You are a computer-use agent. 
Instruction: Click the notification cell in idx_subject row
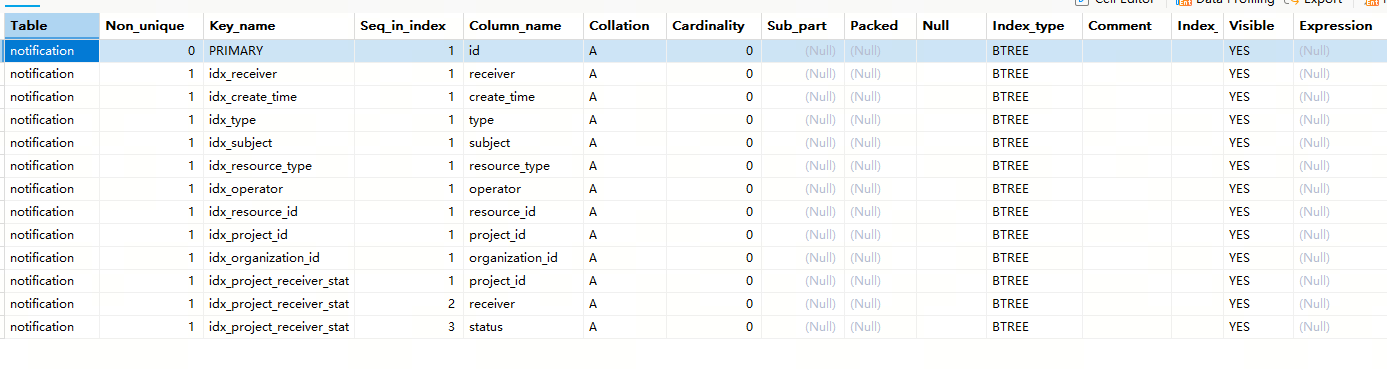tap(52, 142)
